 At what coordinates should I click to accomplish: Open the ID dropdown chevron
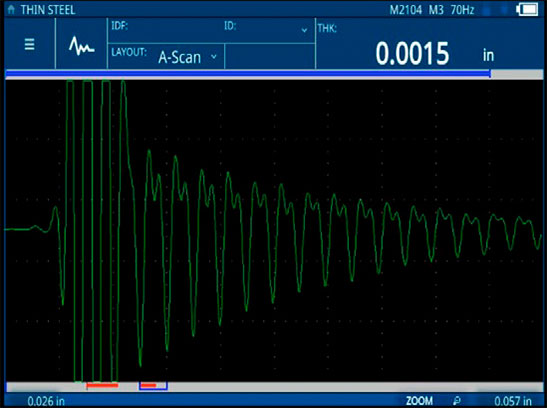[304, 30]
